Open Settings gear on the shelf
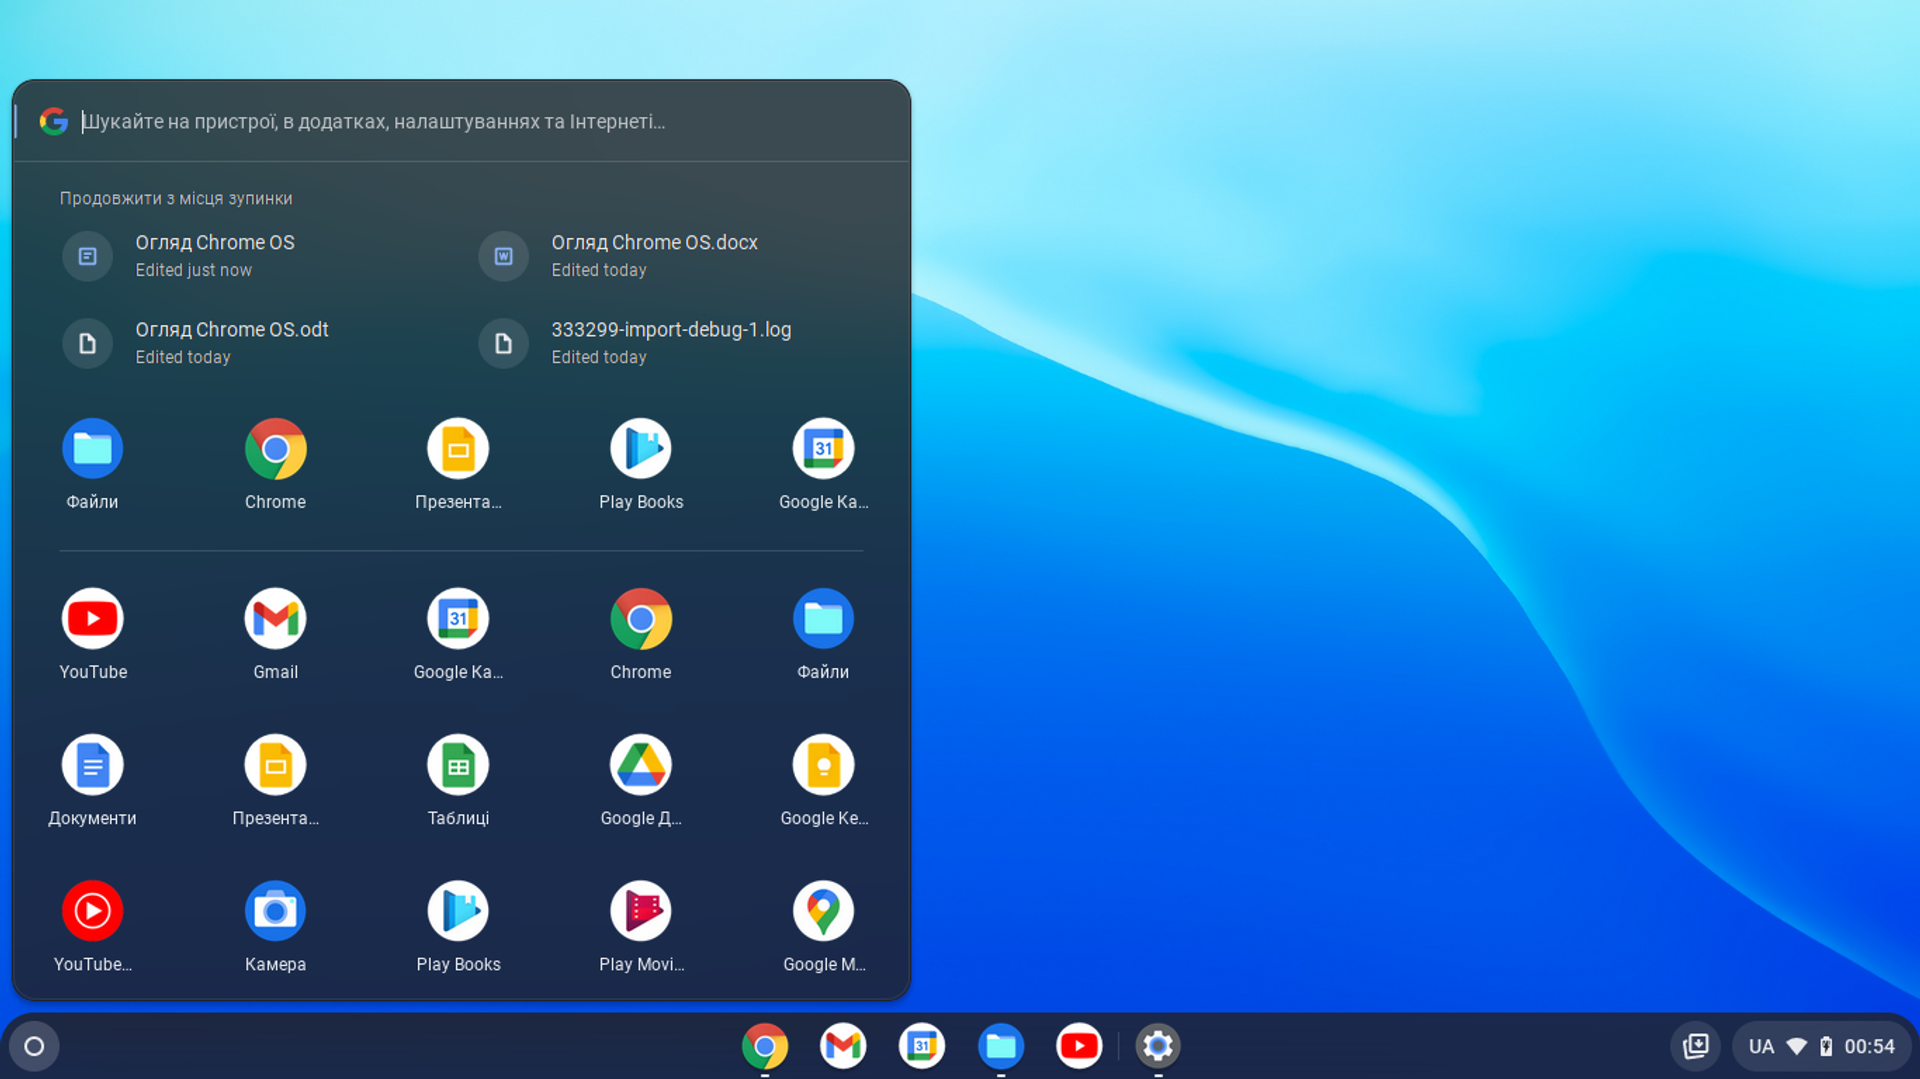 pos(1157,1046)
